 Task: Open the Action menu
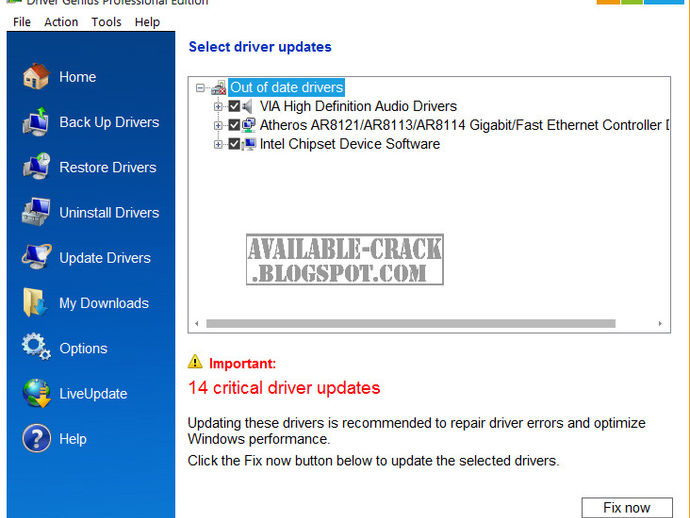point(61,22)
